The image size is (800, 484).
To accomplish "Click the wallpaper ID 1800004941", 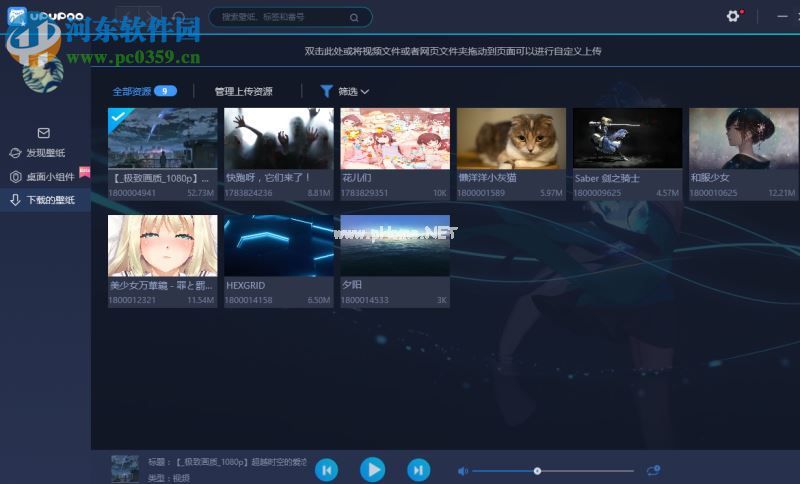I will click(x=132, y=193).
